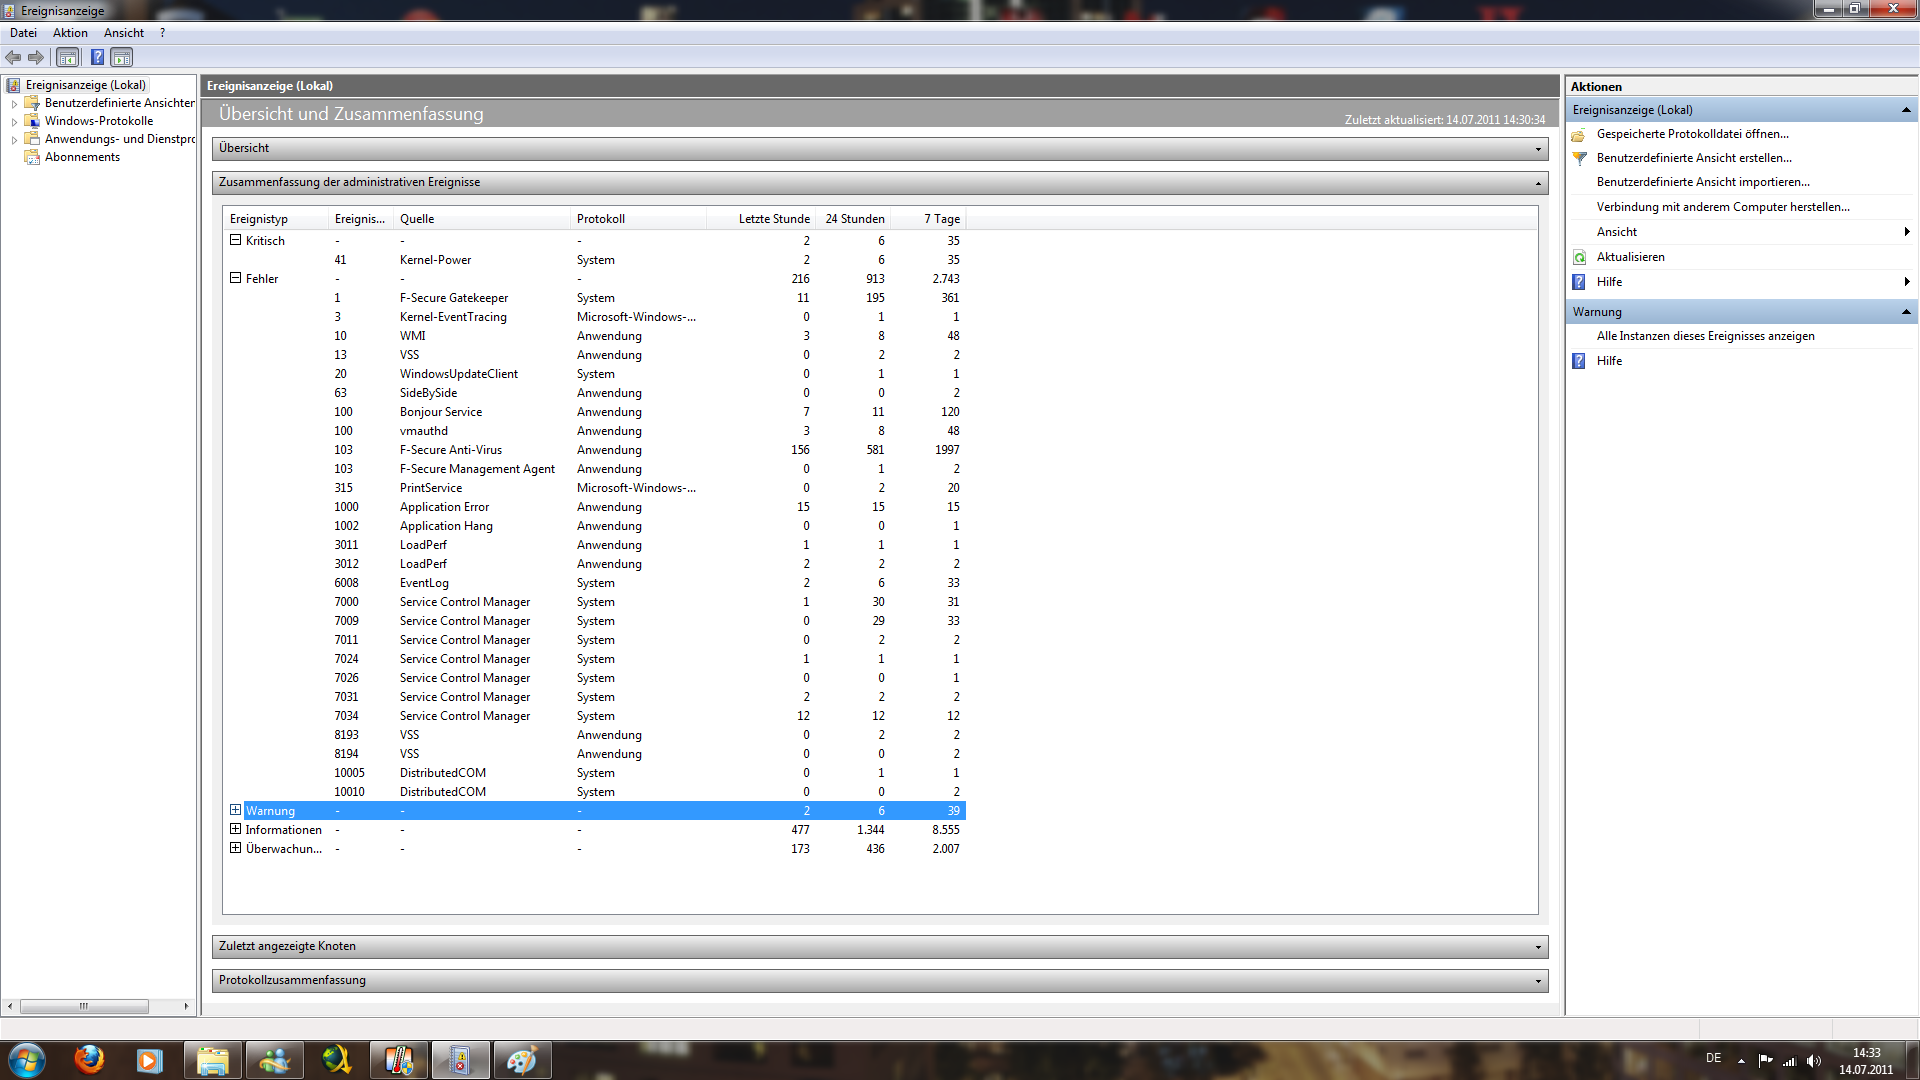The width and height of the screenshot is (1920, 1080).
Task: Open Firefox from the taskbar
Action: [89, 1059]
